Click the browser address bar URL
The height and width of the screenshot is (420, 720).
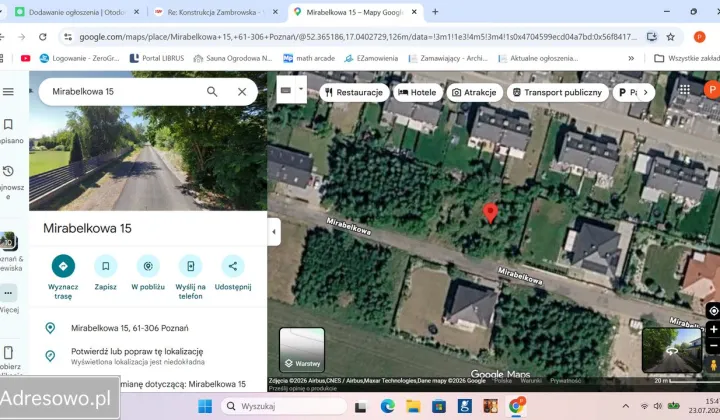pyautogui.click(x=358, y=37)
